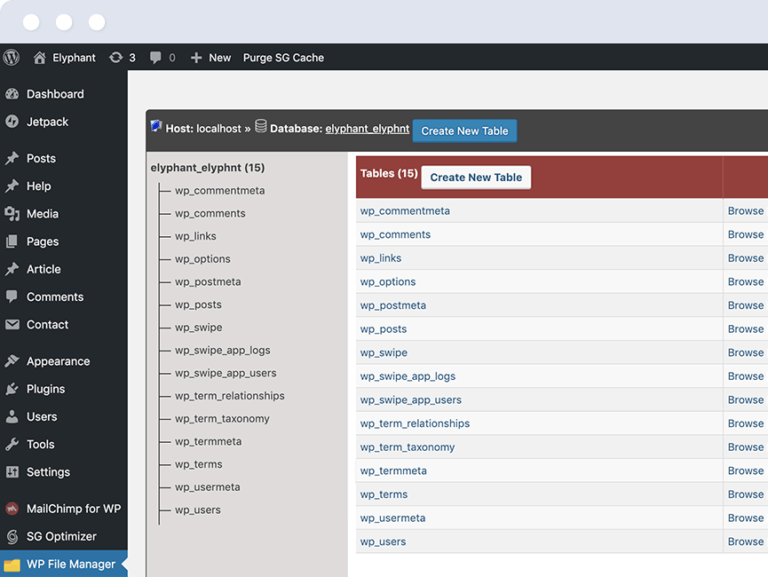Screen dimensions: 768x577
Task: Select wp_term_relationships in the left tree
Action: pos(229,396)
